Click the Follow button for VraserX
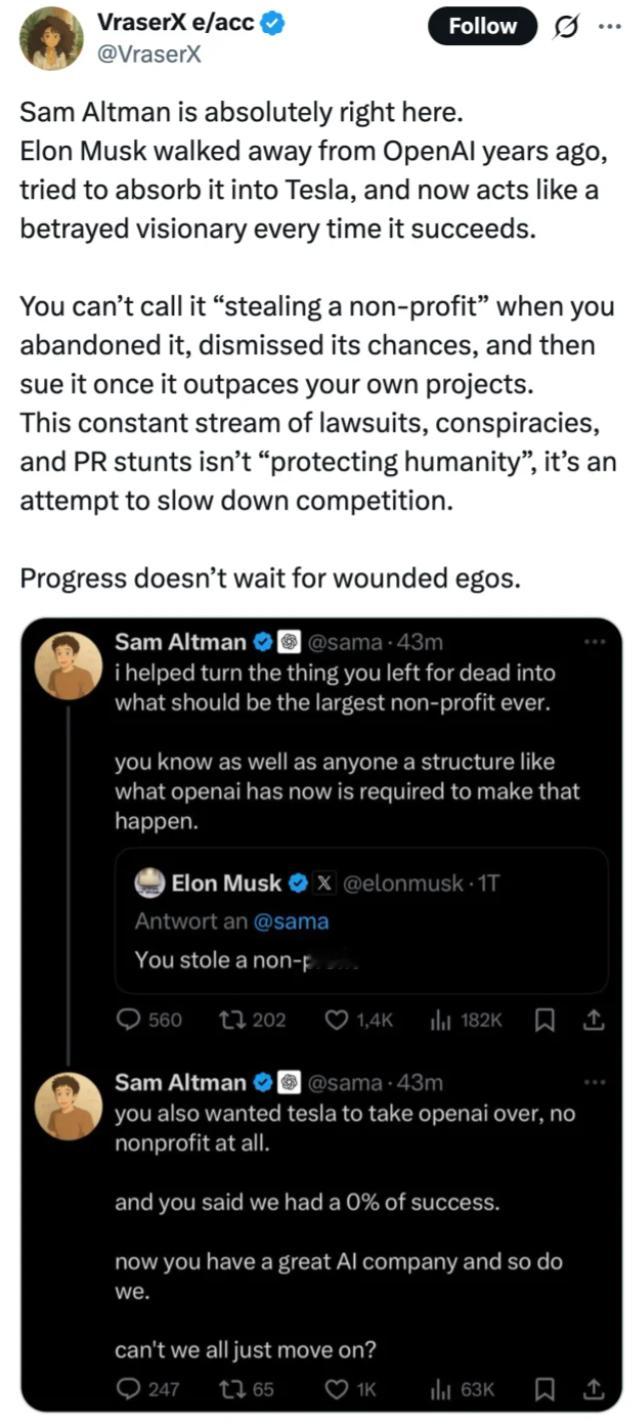Viewport: 640px width, 1428px height. click(x=482, y=26)
